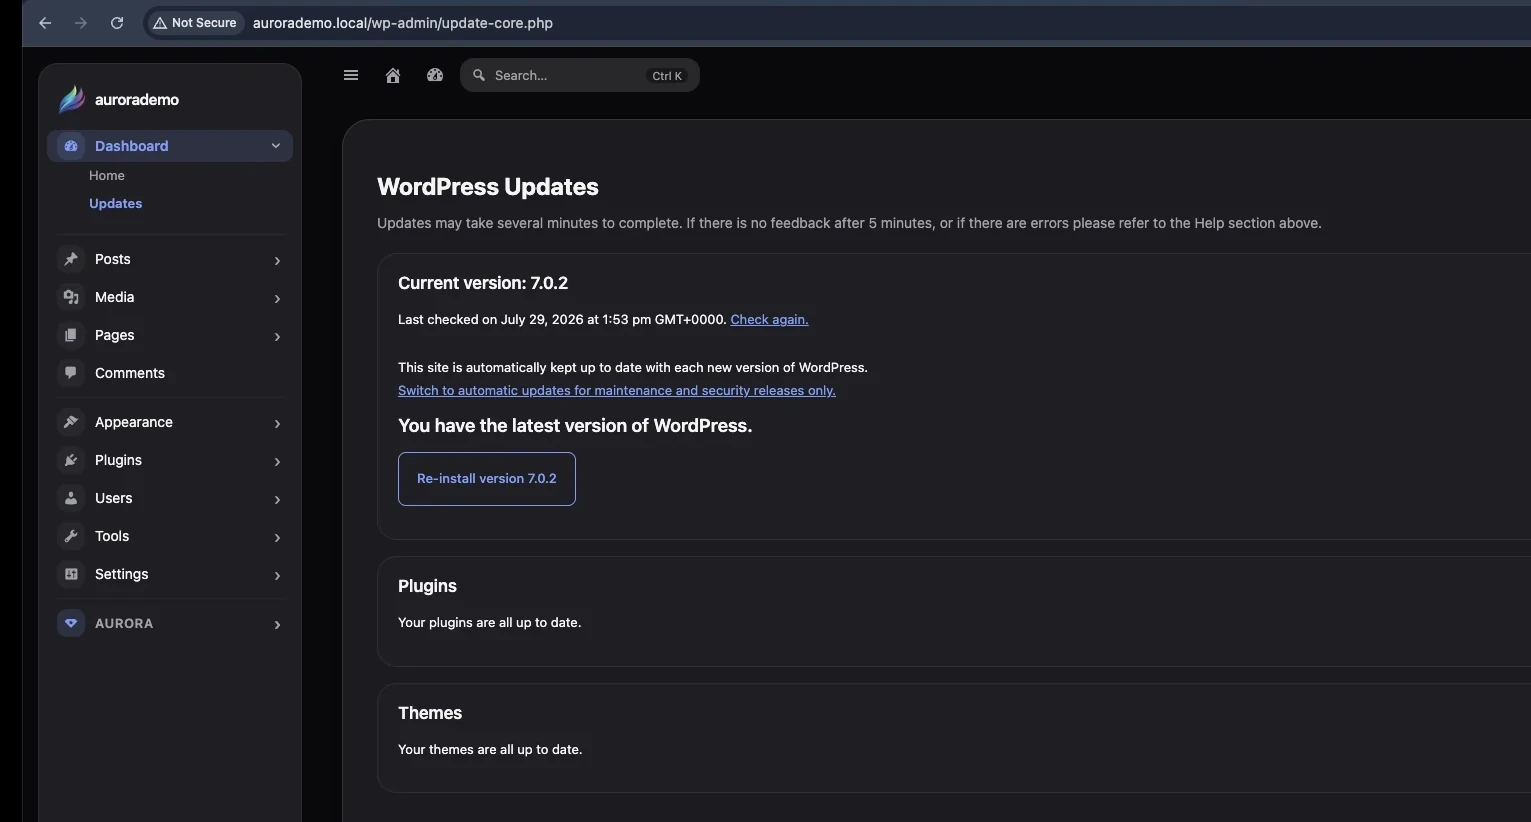This screenshot has width=1531, height=822.
Task: Expand the AURORA submenu arrow
Action: pos(277,624)
